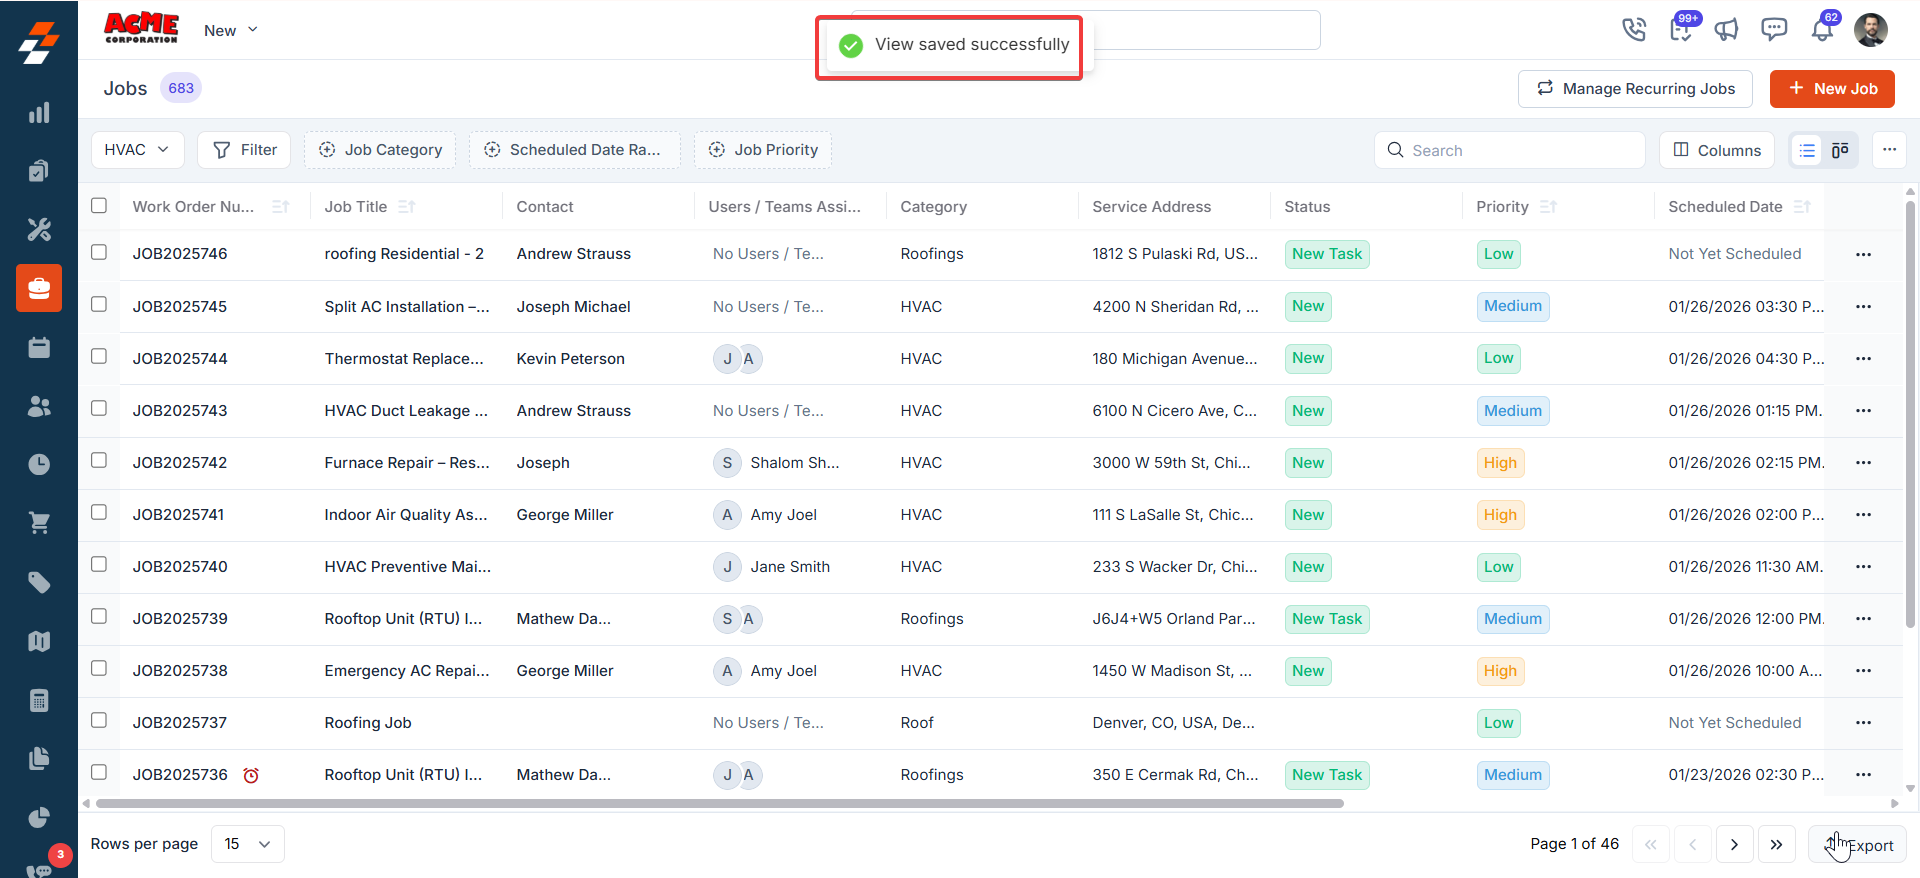This screenshot has width=1920, height=878.
Task: Click the Search jobs input field
Action: [x=1510, y=150]
